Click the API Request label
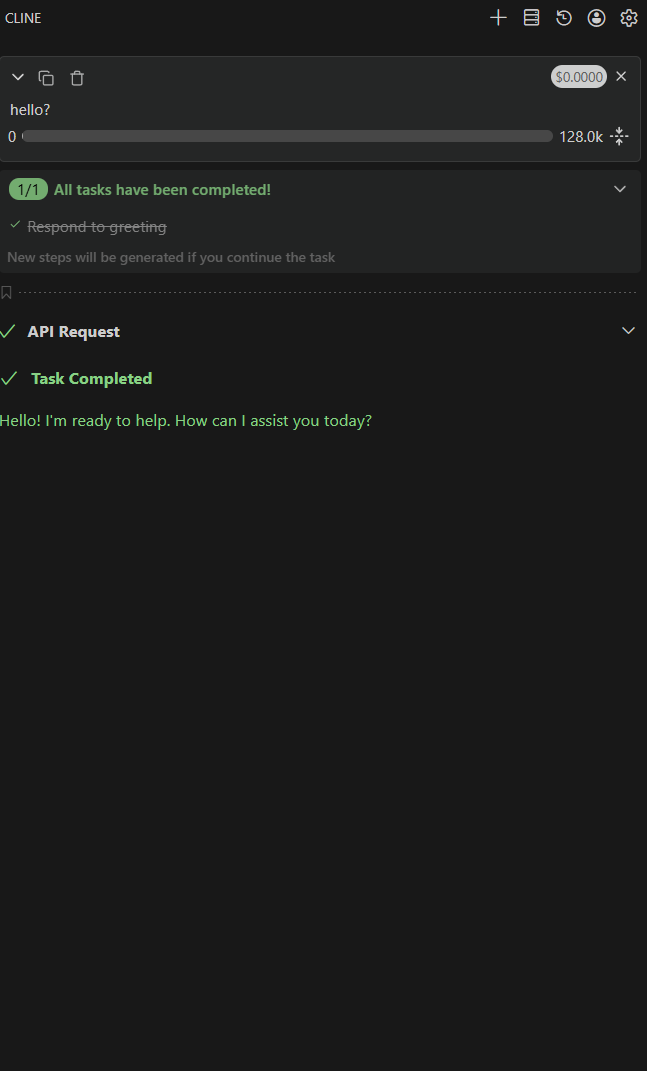 [x=74, y=331]
